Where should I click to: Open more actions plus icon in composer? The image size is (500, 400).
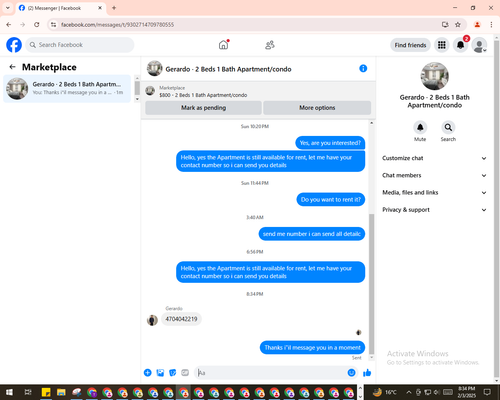tap(148, 373)
